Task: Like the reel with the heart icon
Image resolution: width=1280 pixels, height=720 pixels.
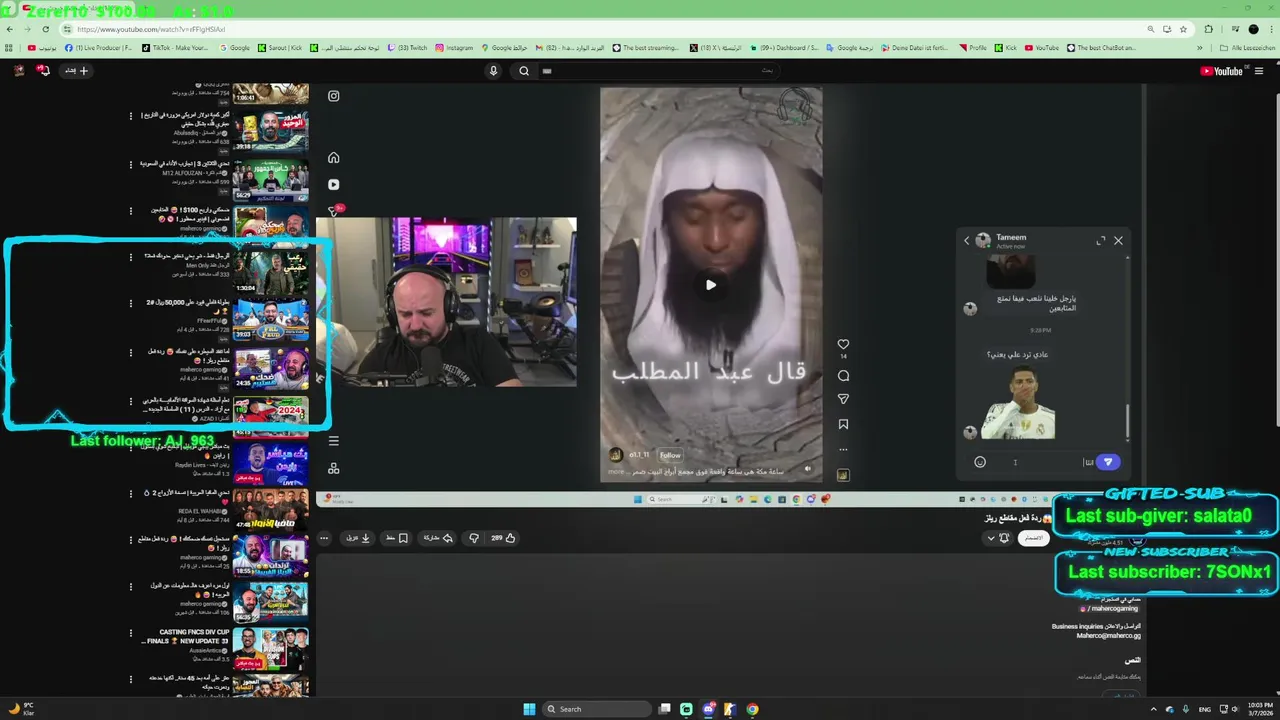Action: (843, 344)
